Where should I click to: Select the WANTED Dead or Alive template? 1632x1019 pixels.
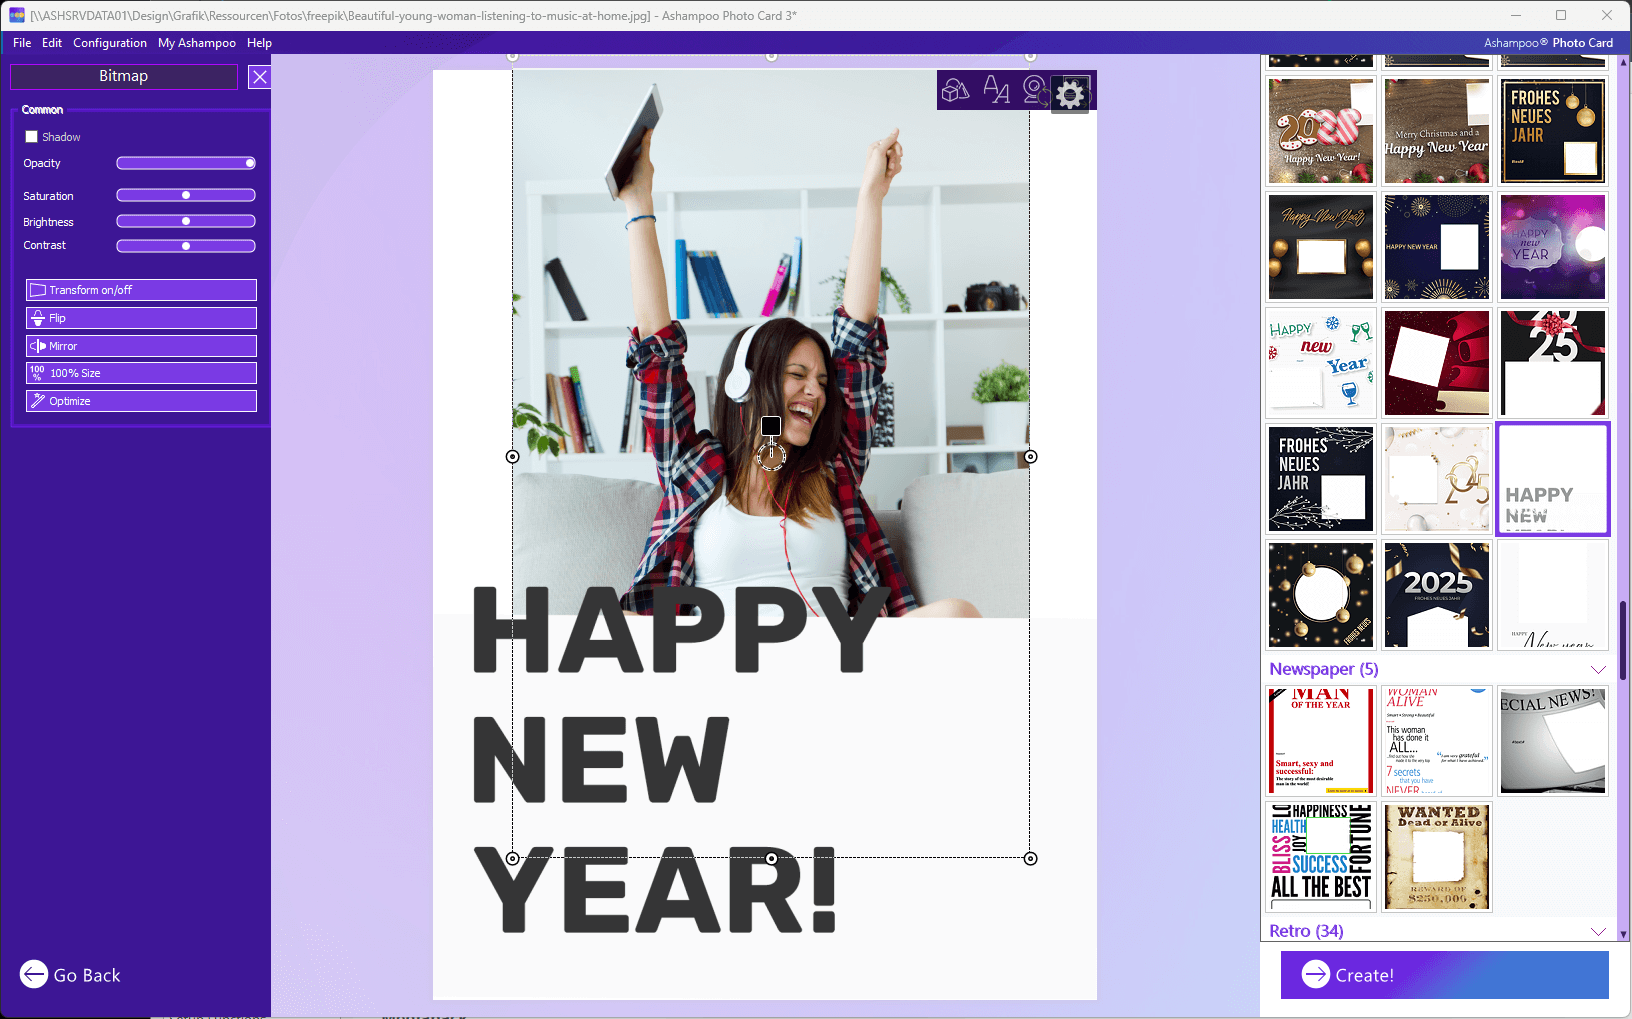[x=1438, y=857]
